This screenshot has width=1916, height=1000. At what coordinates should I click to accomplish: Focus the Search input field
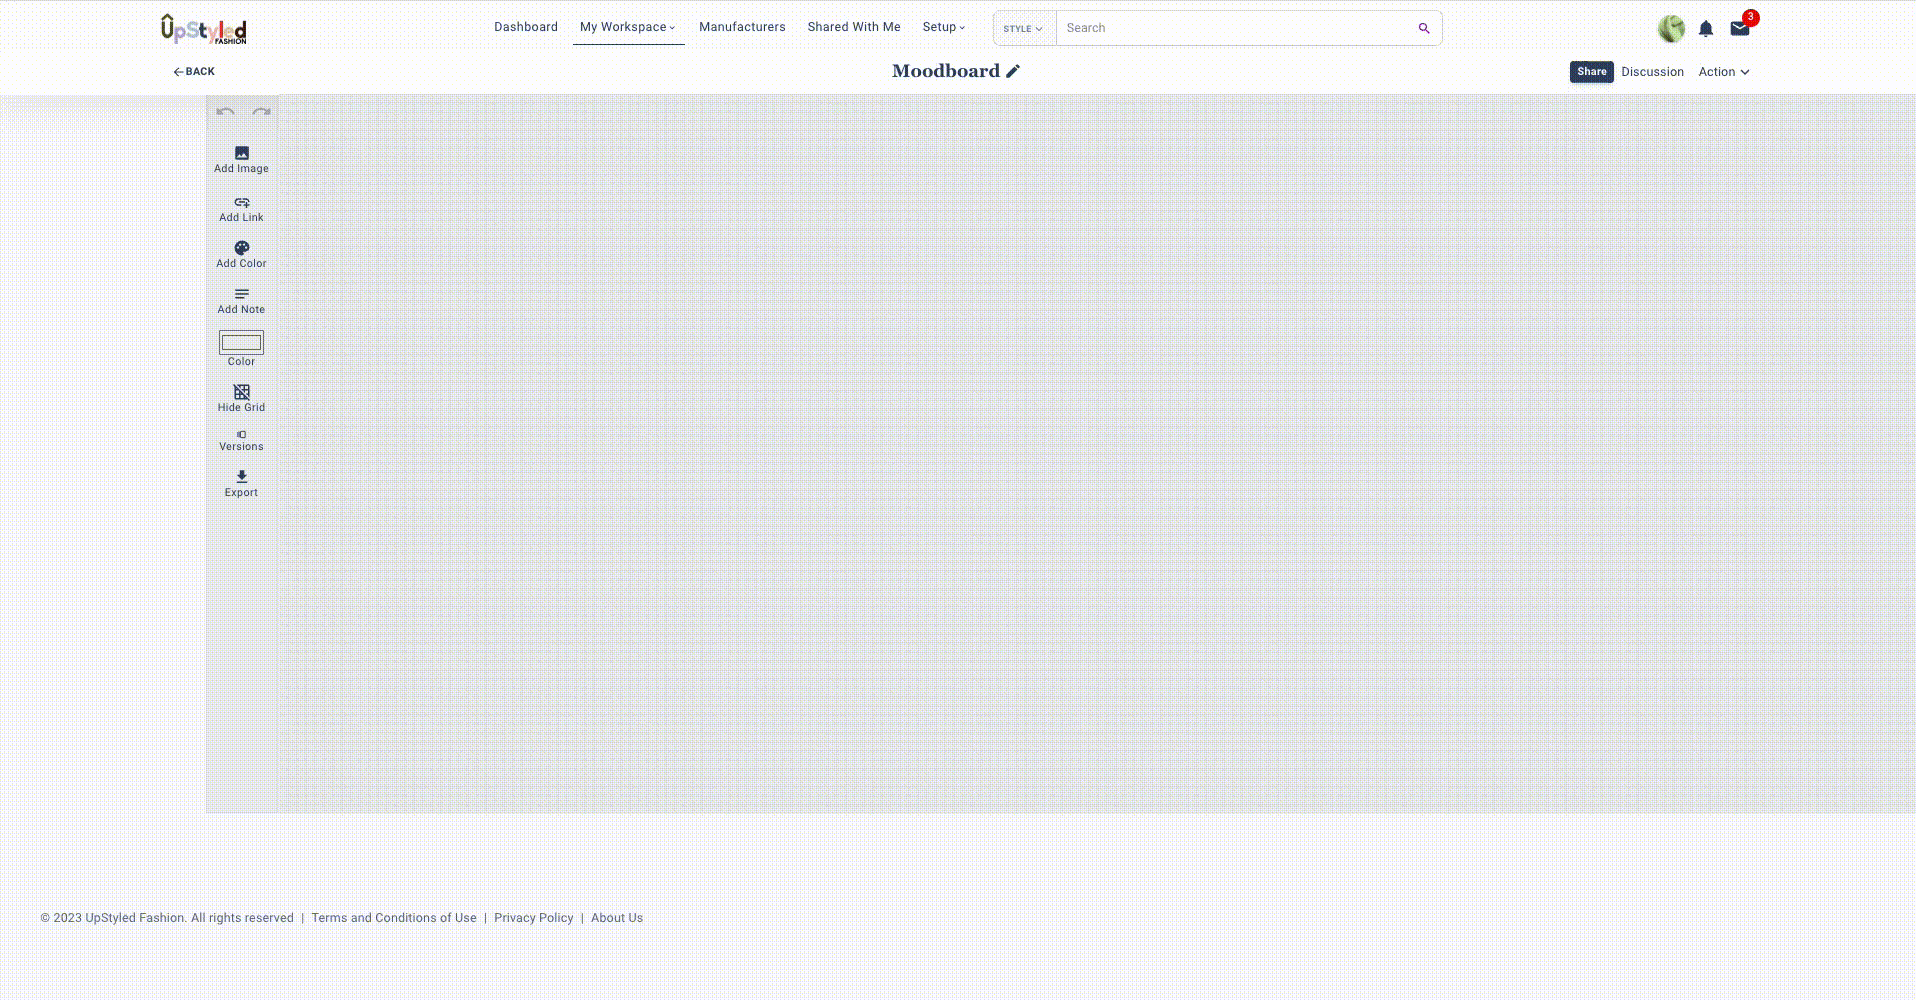click(1235, 28)
